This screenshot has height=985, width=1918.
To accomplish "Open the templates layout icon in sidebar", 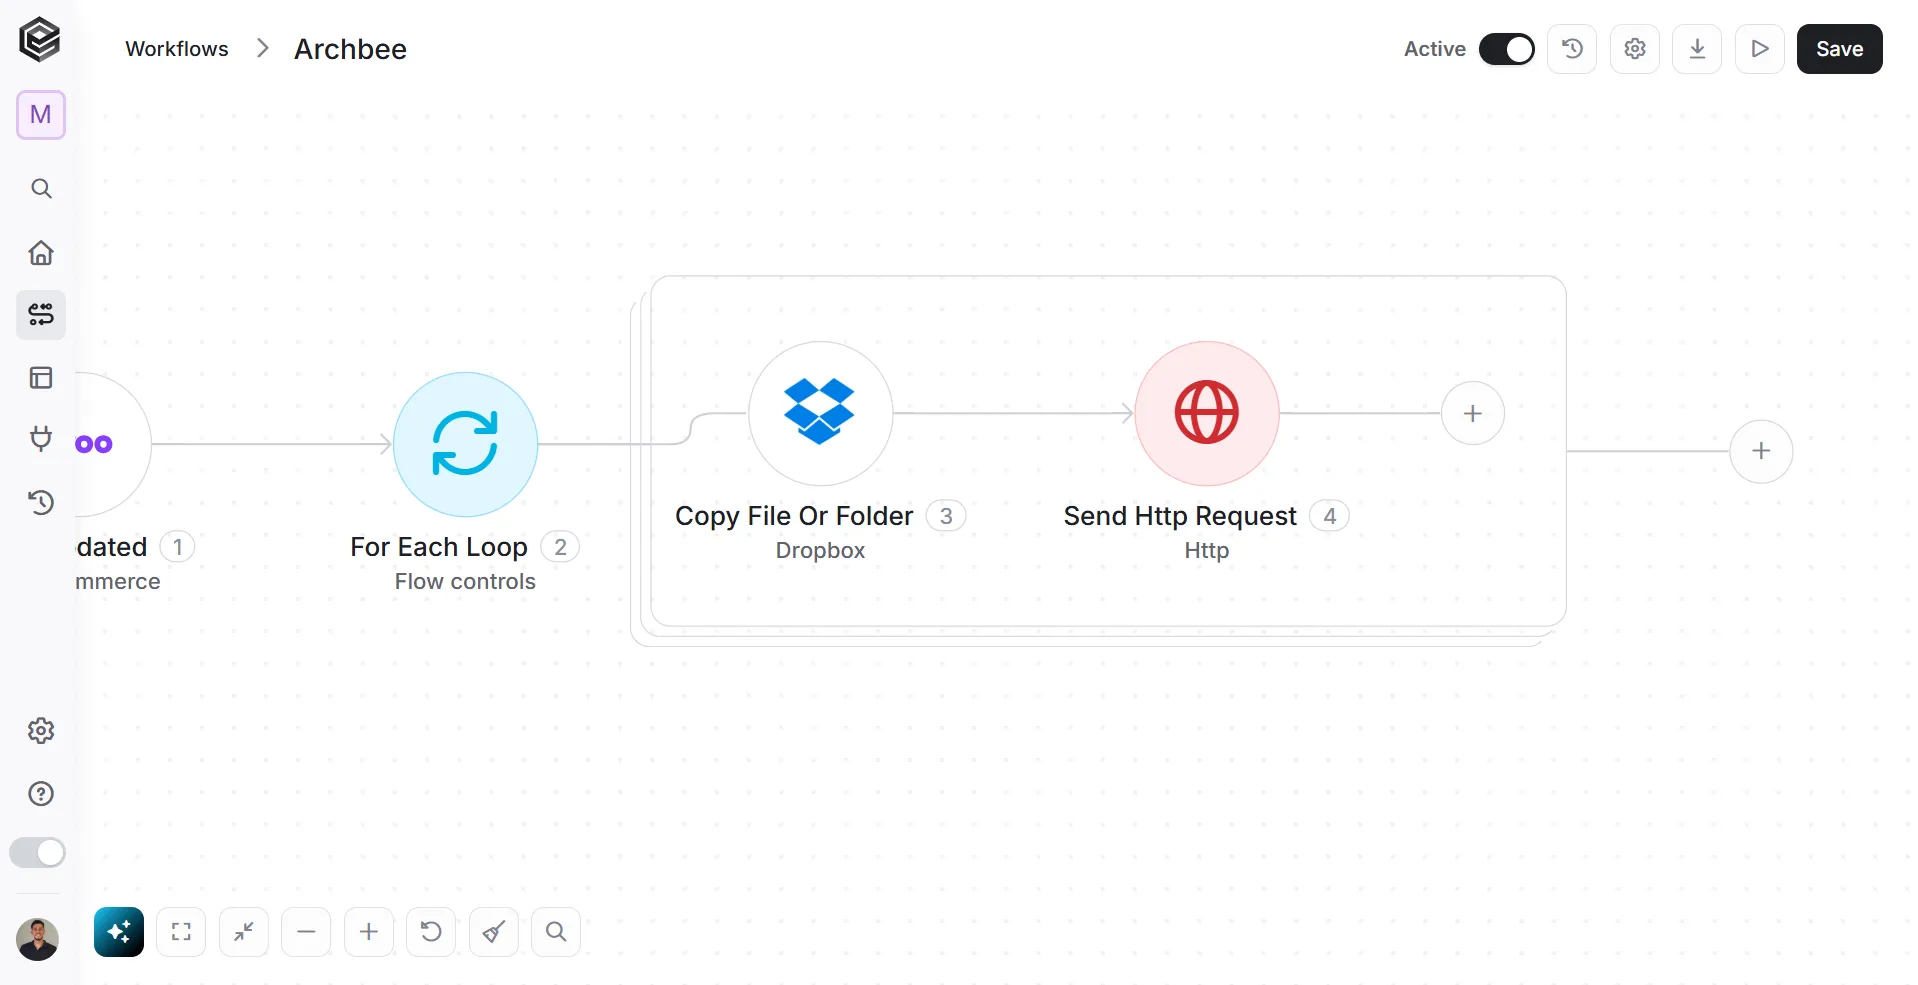I will point(41,378).
